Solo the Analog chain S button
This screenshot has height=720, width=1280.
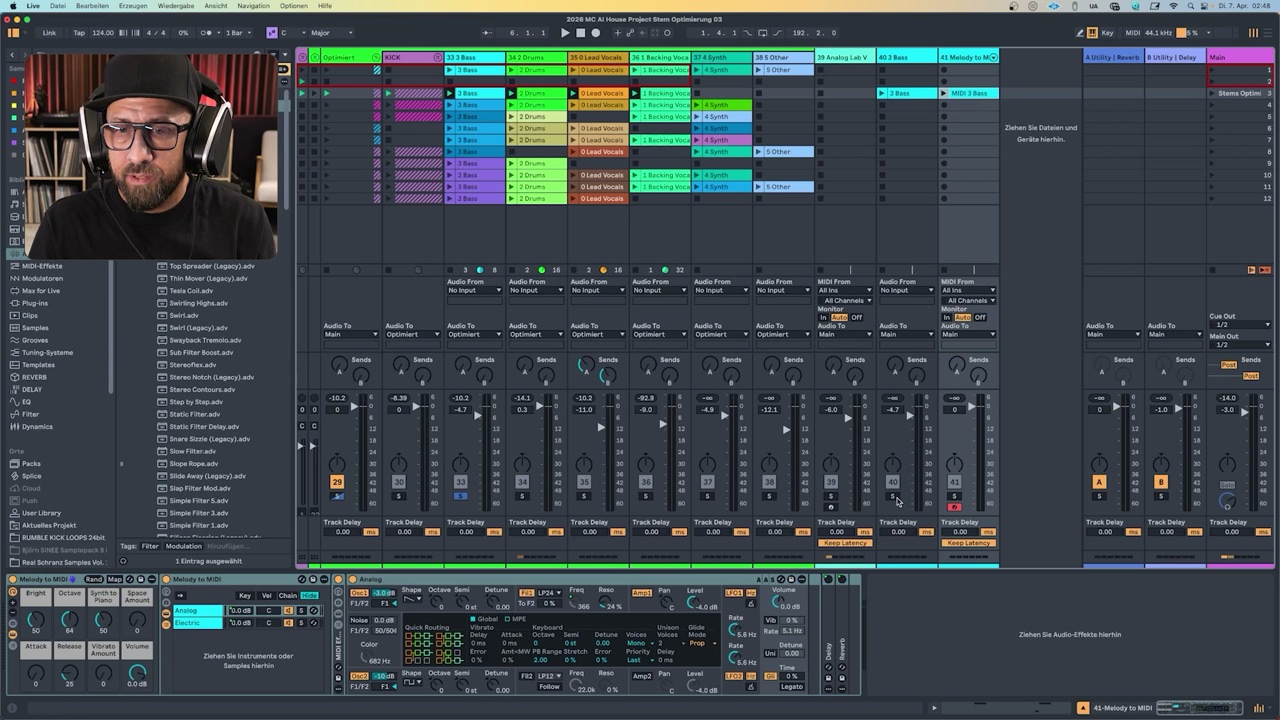301,610
